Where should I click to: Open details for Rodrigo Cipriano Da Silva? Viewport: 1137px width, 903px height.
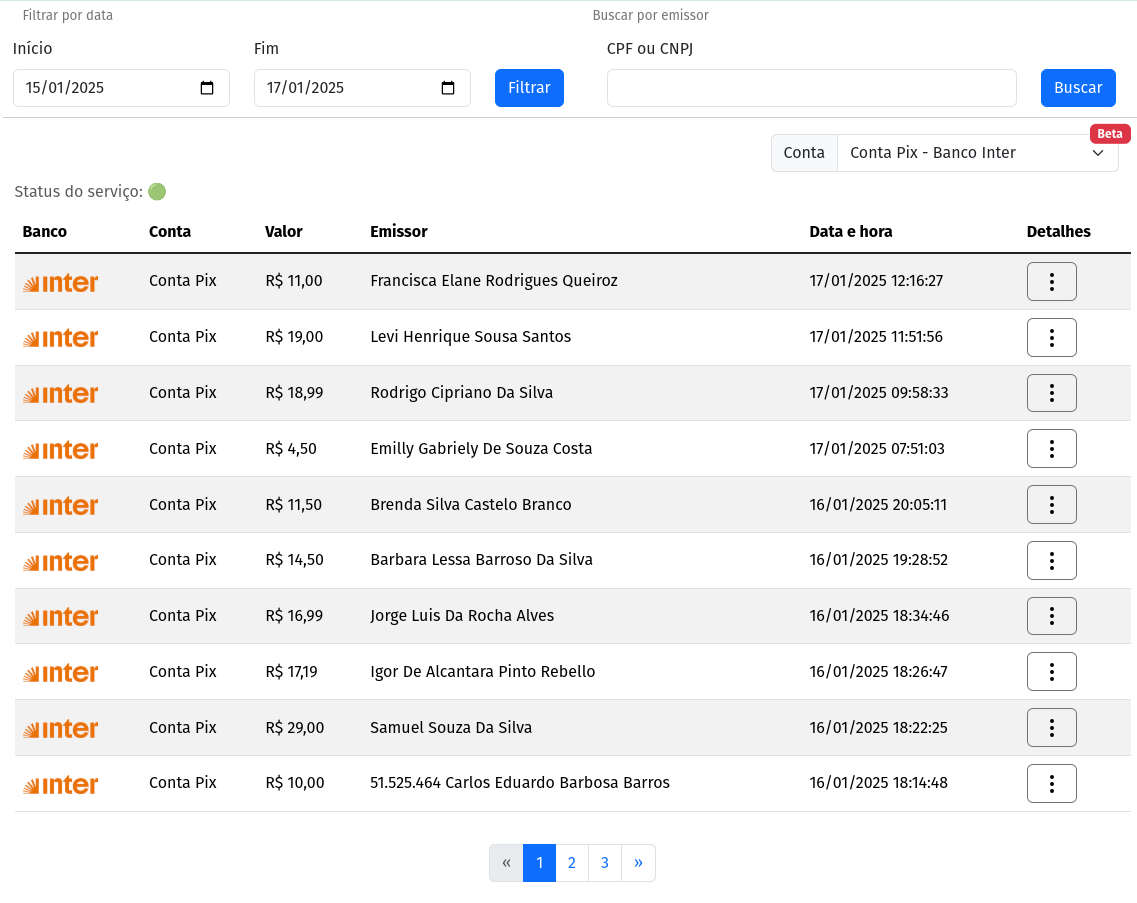click(1051, 393)
